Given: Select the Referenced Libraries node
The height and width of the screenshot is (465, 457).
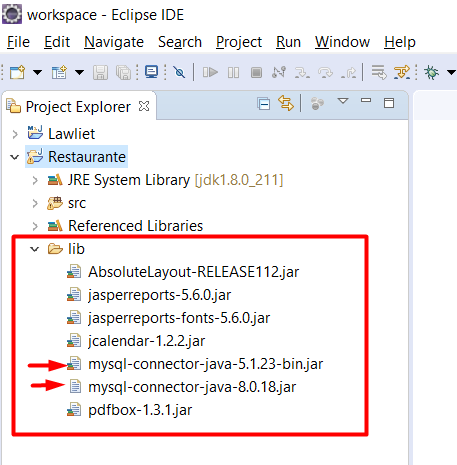Looking at the screenshot, I should [x=135, y=226].
